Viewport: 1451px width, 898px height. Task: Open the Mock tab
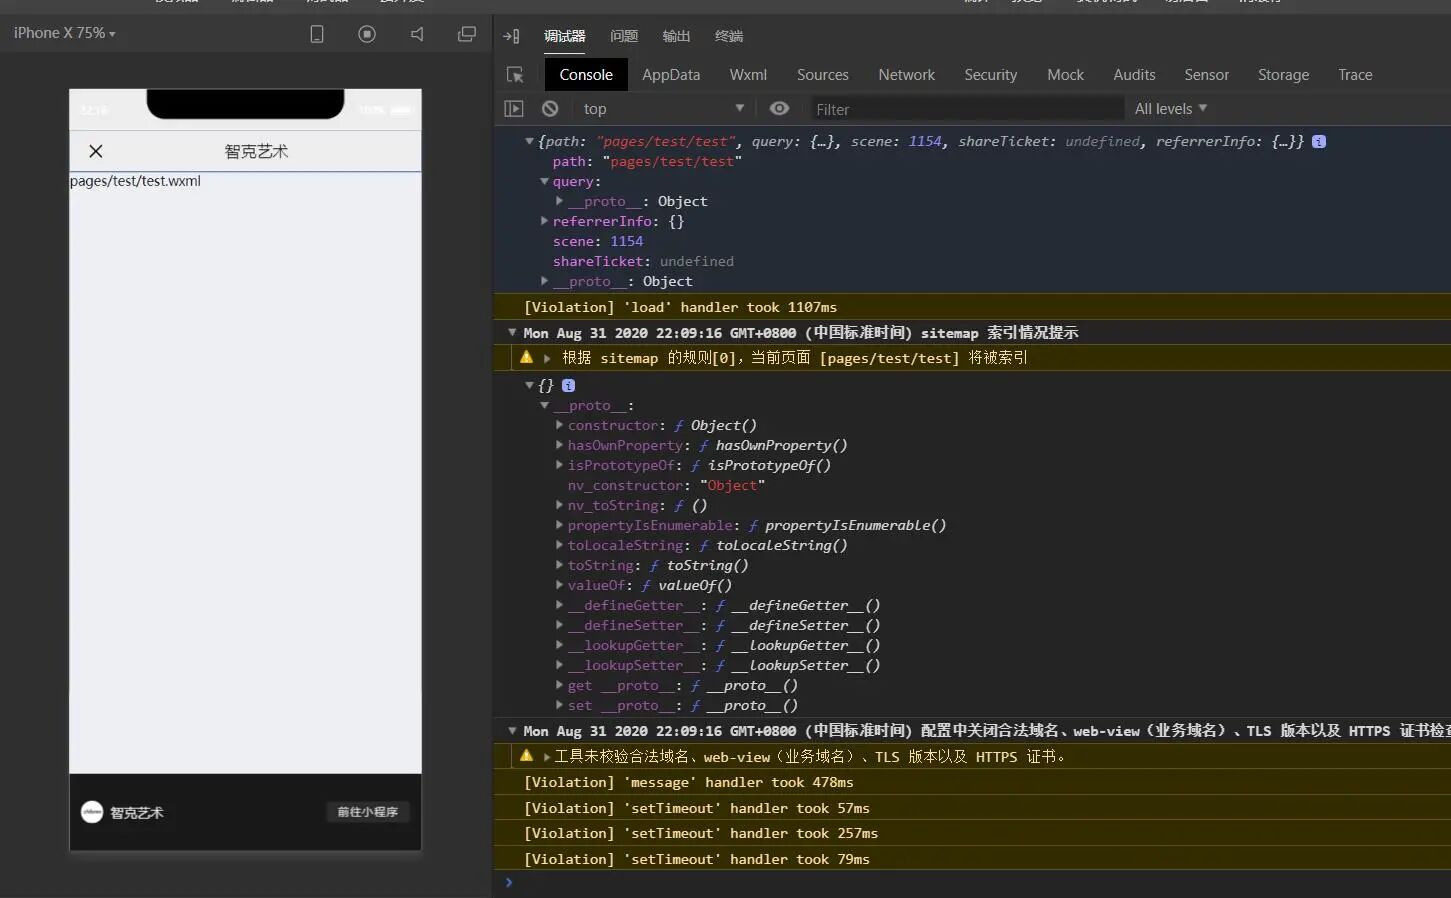[x=1066, y=75]
